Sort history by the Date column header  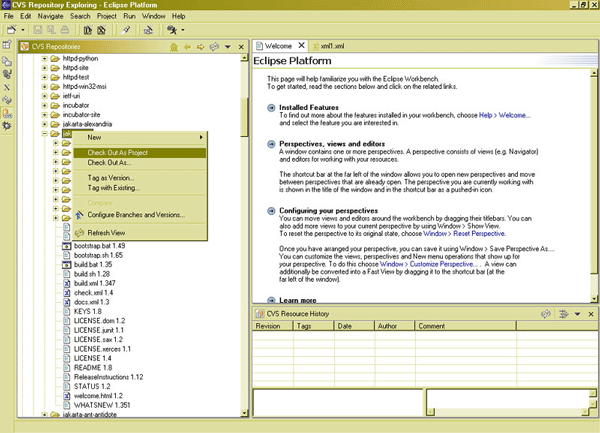(354, 326)
